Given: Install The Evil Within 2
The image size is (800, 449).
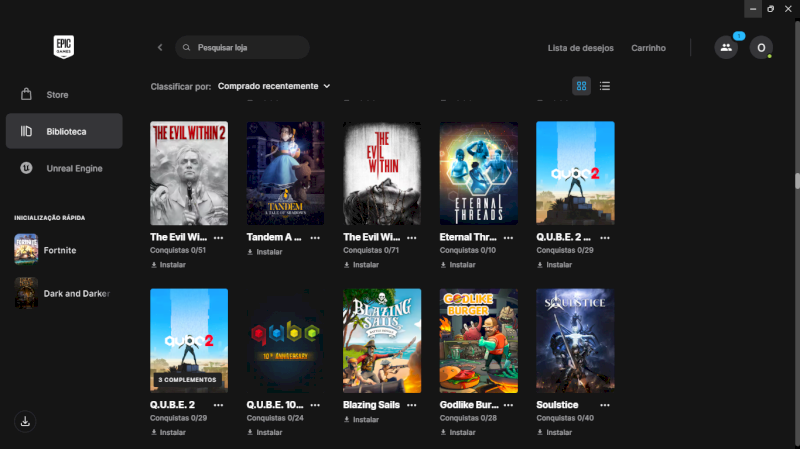Looking at the screenshot, I should [x=168, y=265].
